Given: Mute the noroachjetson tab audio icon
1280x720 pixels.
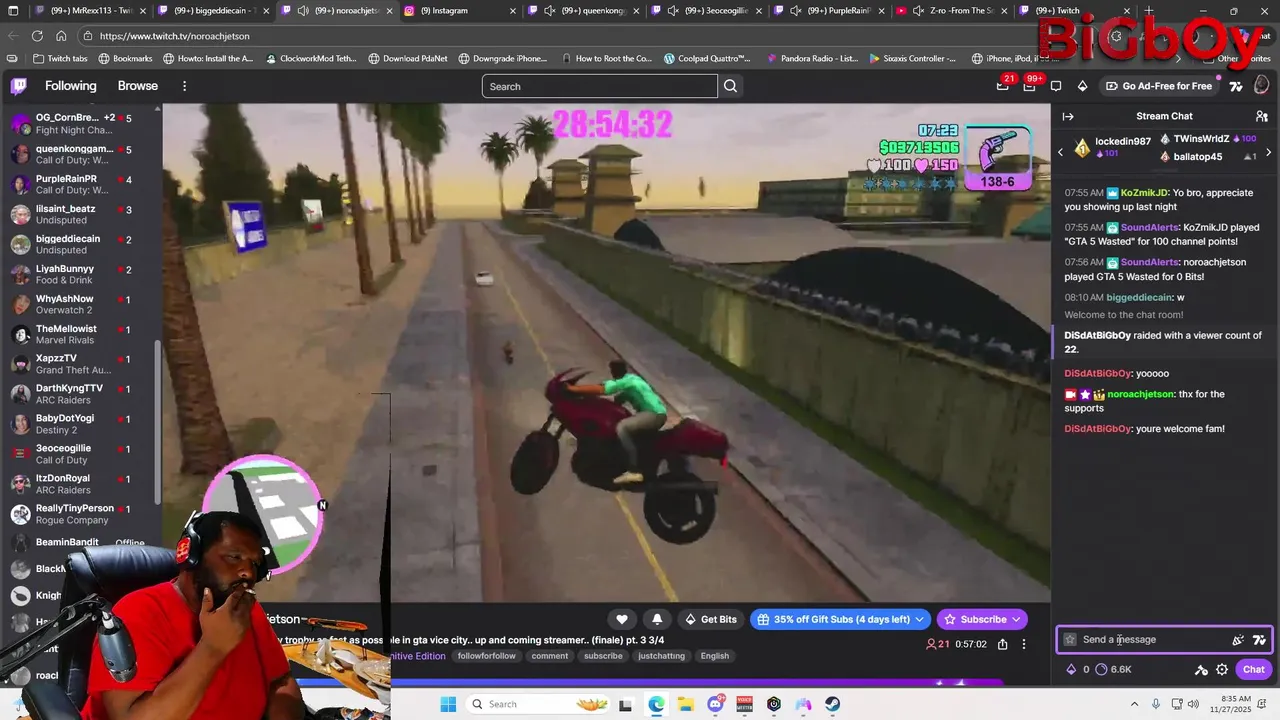Looking at the screenshot, I should (302, 11).
